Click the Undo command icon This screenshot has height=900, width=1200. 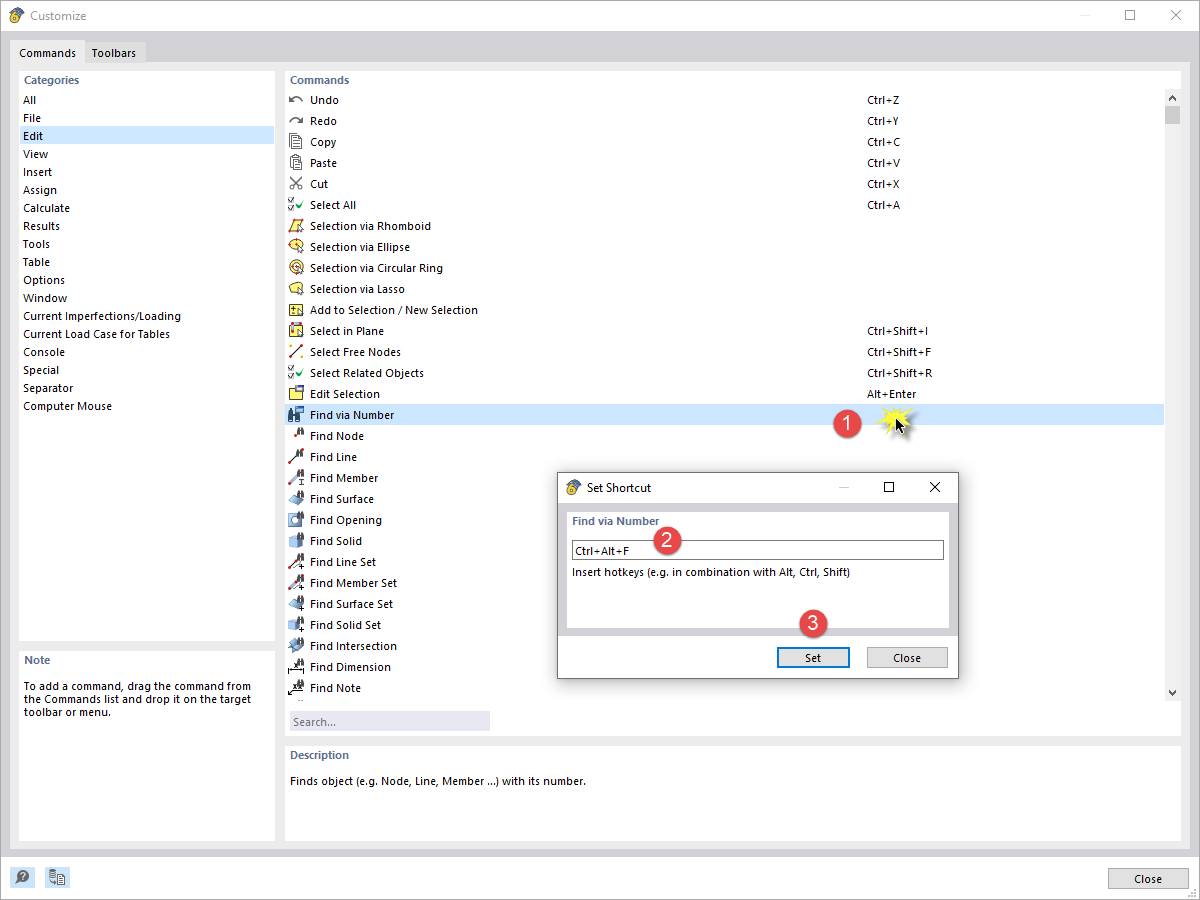tap(296, 100)
